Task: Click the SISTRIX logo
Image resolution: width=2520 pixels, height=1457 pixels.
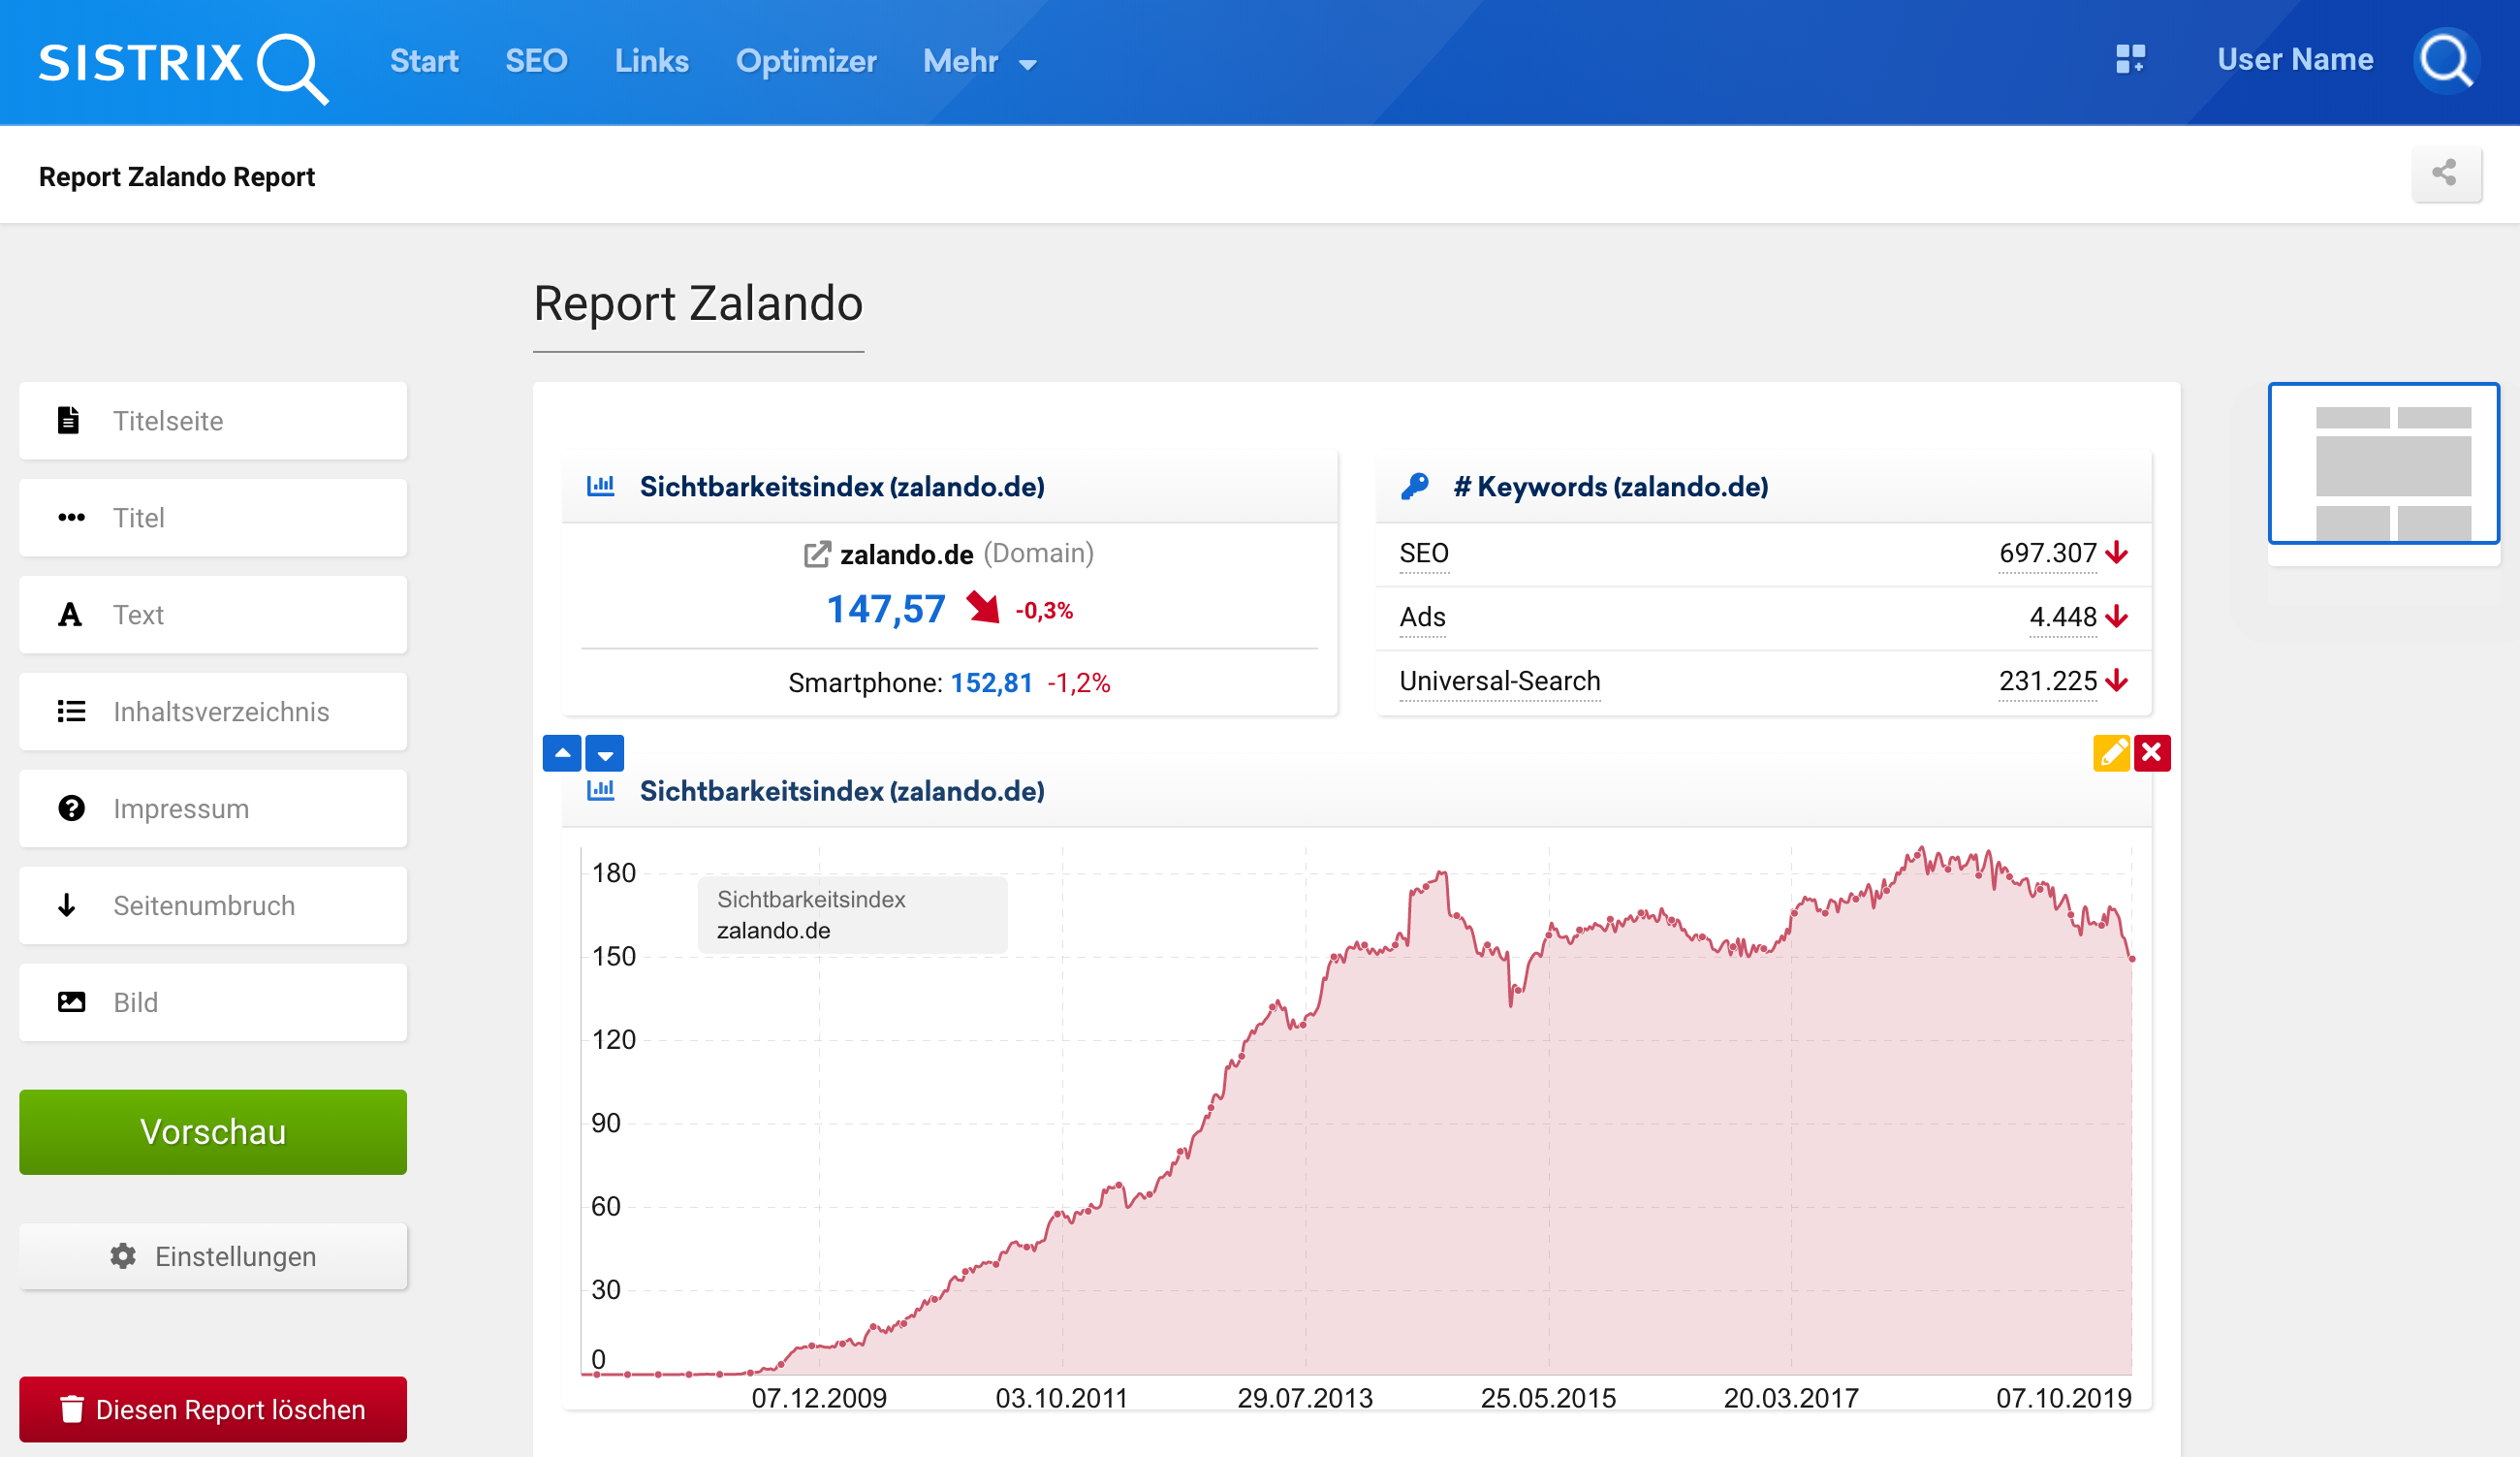Action: click(182, 65)
